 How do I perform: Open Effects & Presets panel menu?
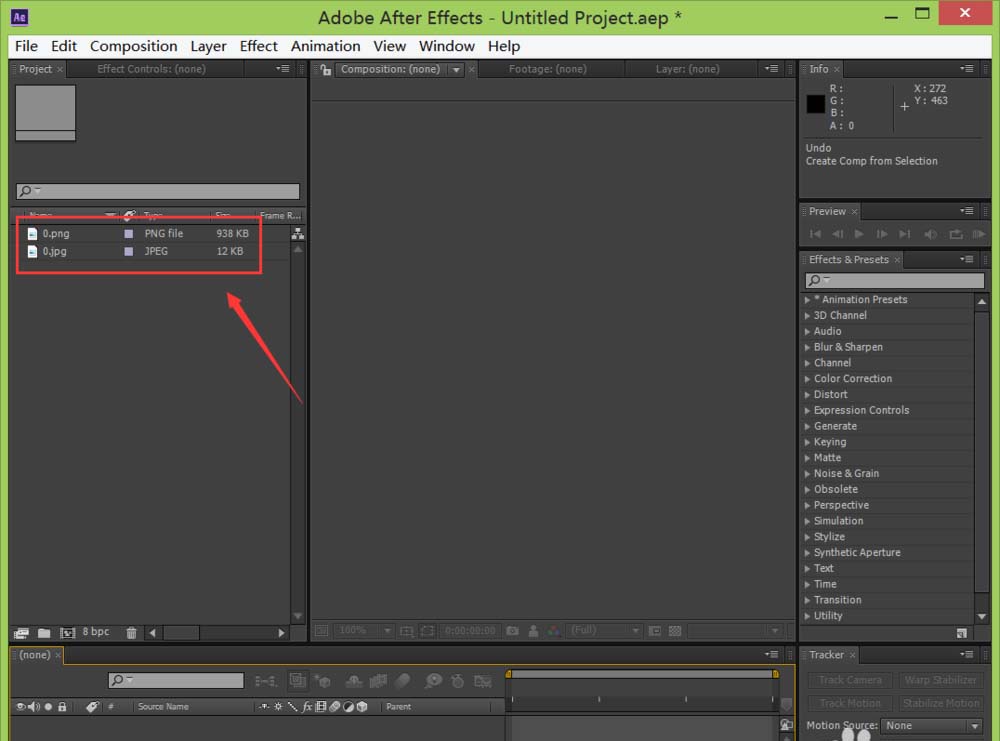(x=966, y=259)
